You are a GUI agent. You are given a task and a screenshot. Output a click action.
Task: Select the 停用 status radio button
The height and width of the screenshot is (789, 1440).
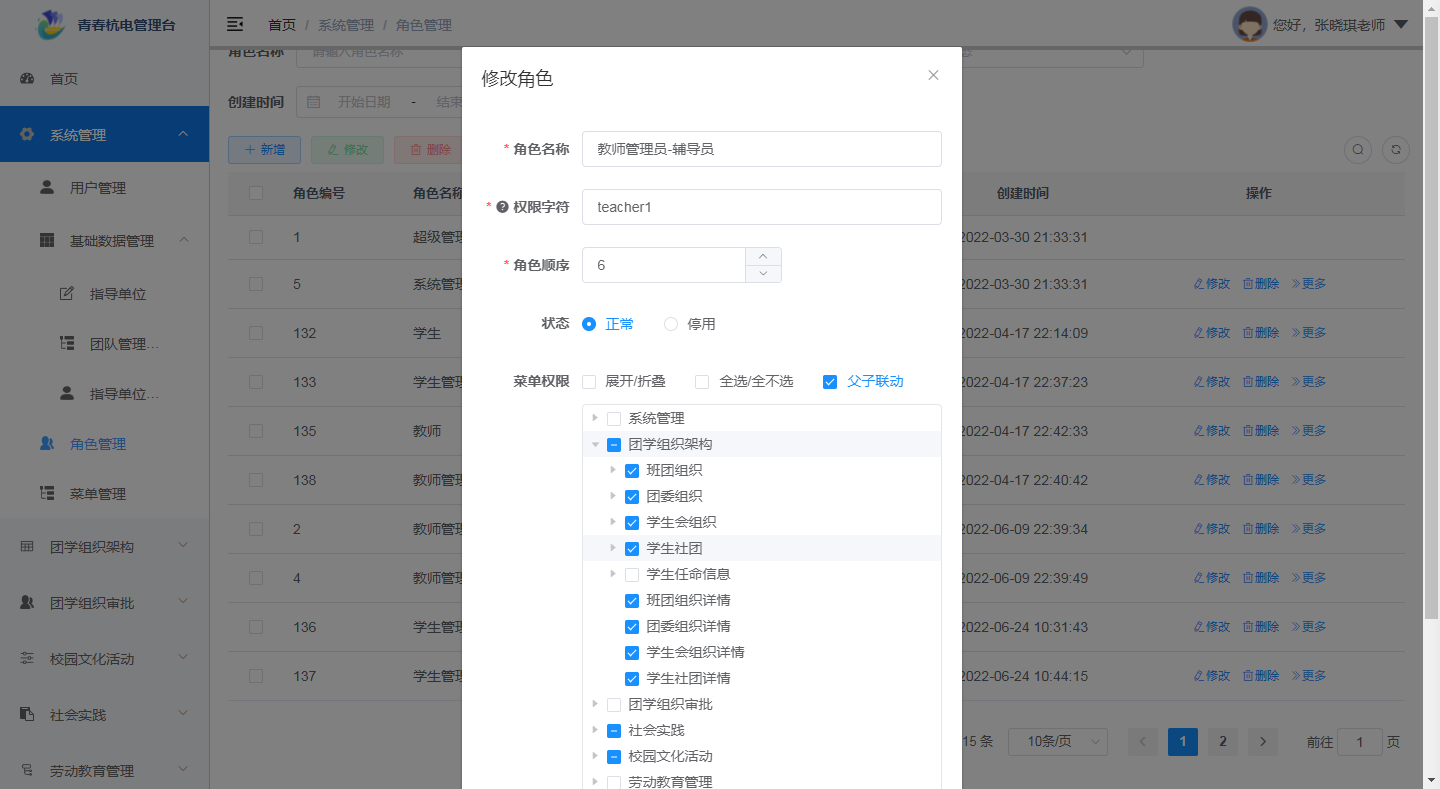coord(671,324)
